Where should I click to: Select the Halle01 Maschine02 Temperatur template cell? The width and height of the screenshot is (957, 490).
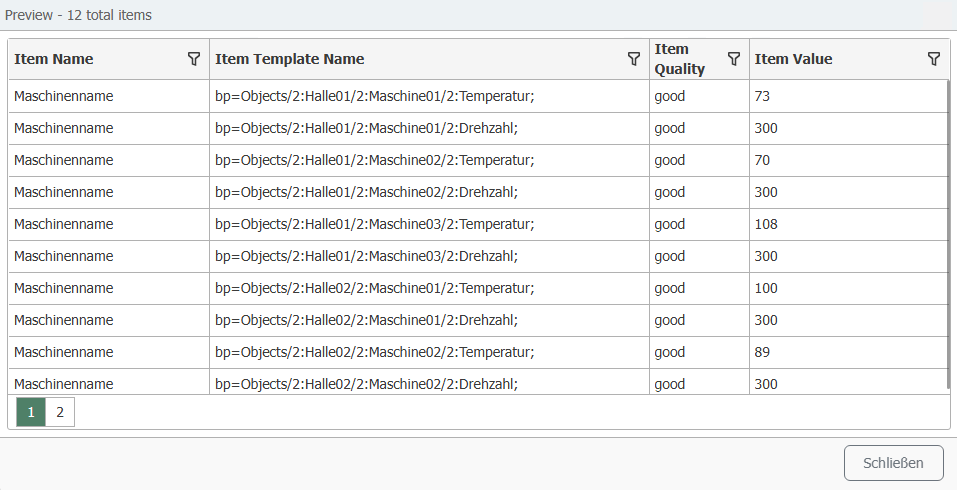pos(375,160)
